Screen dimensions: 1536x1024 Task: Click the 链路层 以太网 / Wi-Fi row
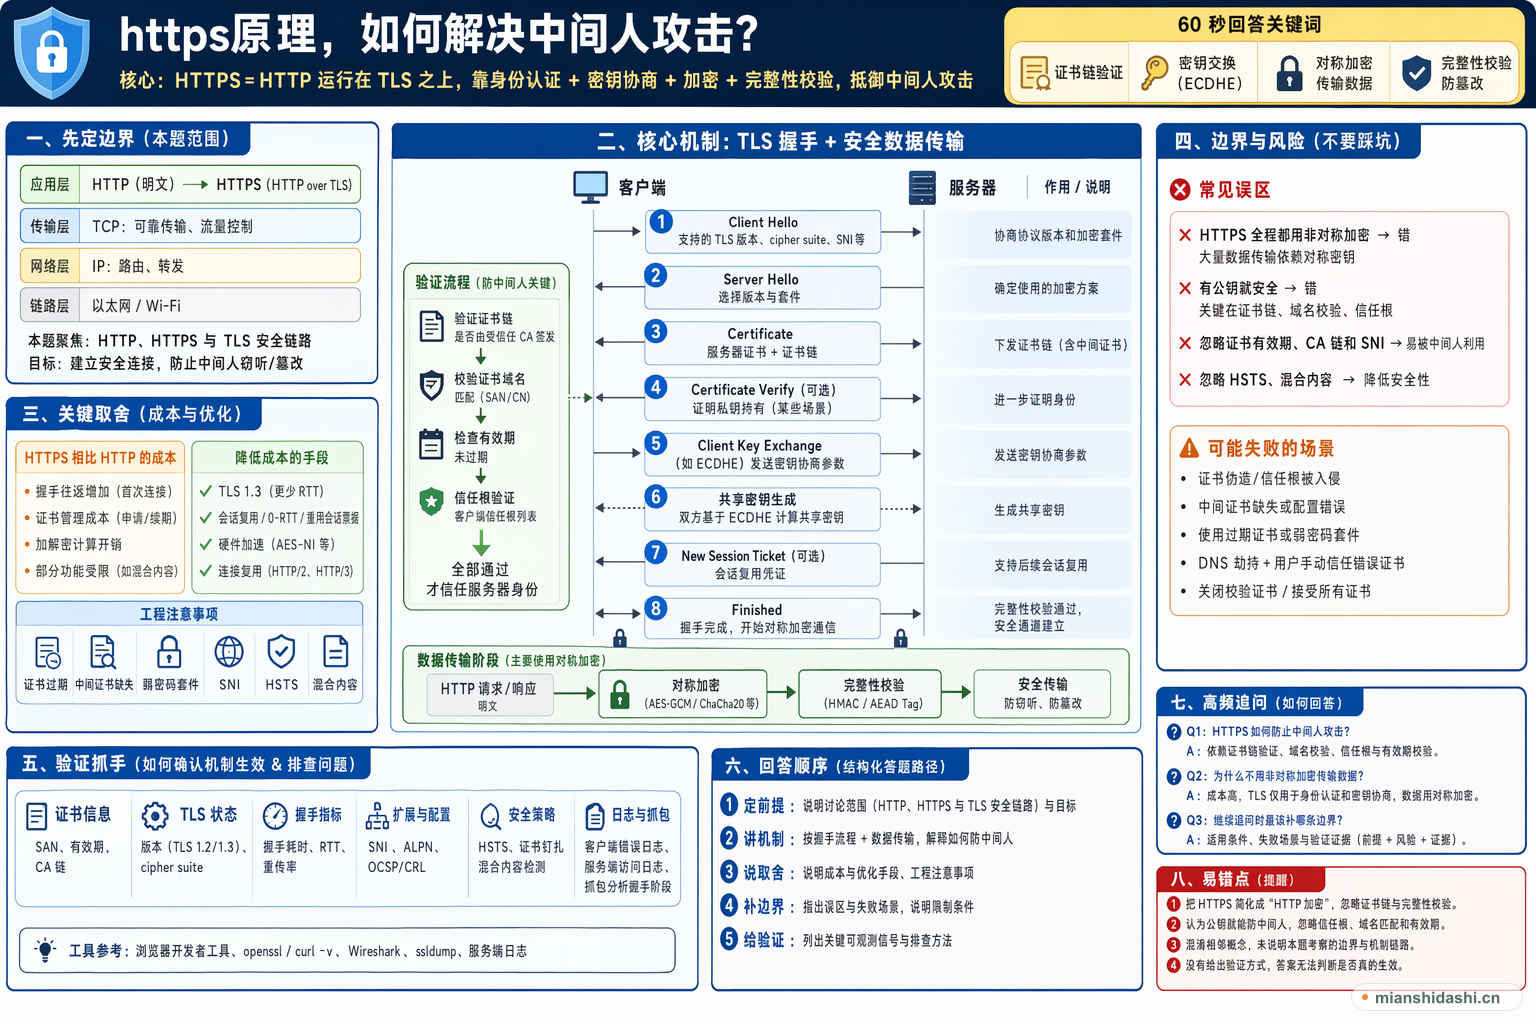tap(190, 306)
